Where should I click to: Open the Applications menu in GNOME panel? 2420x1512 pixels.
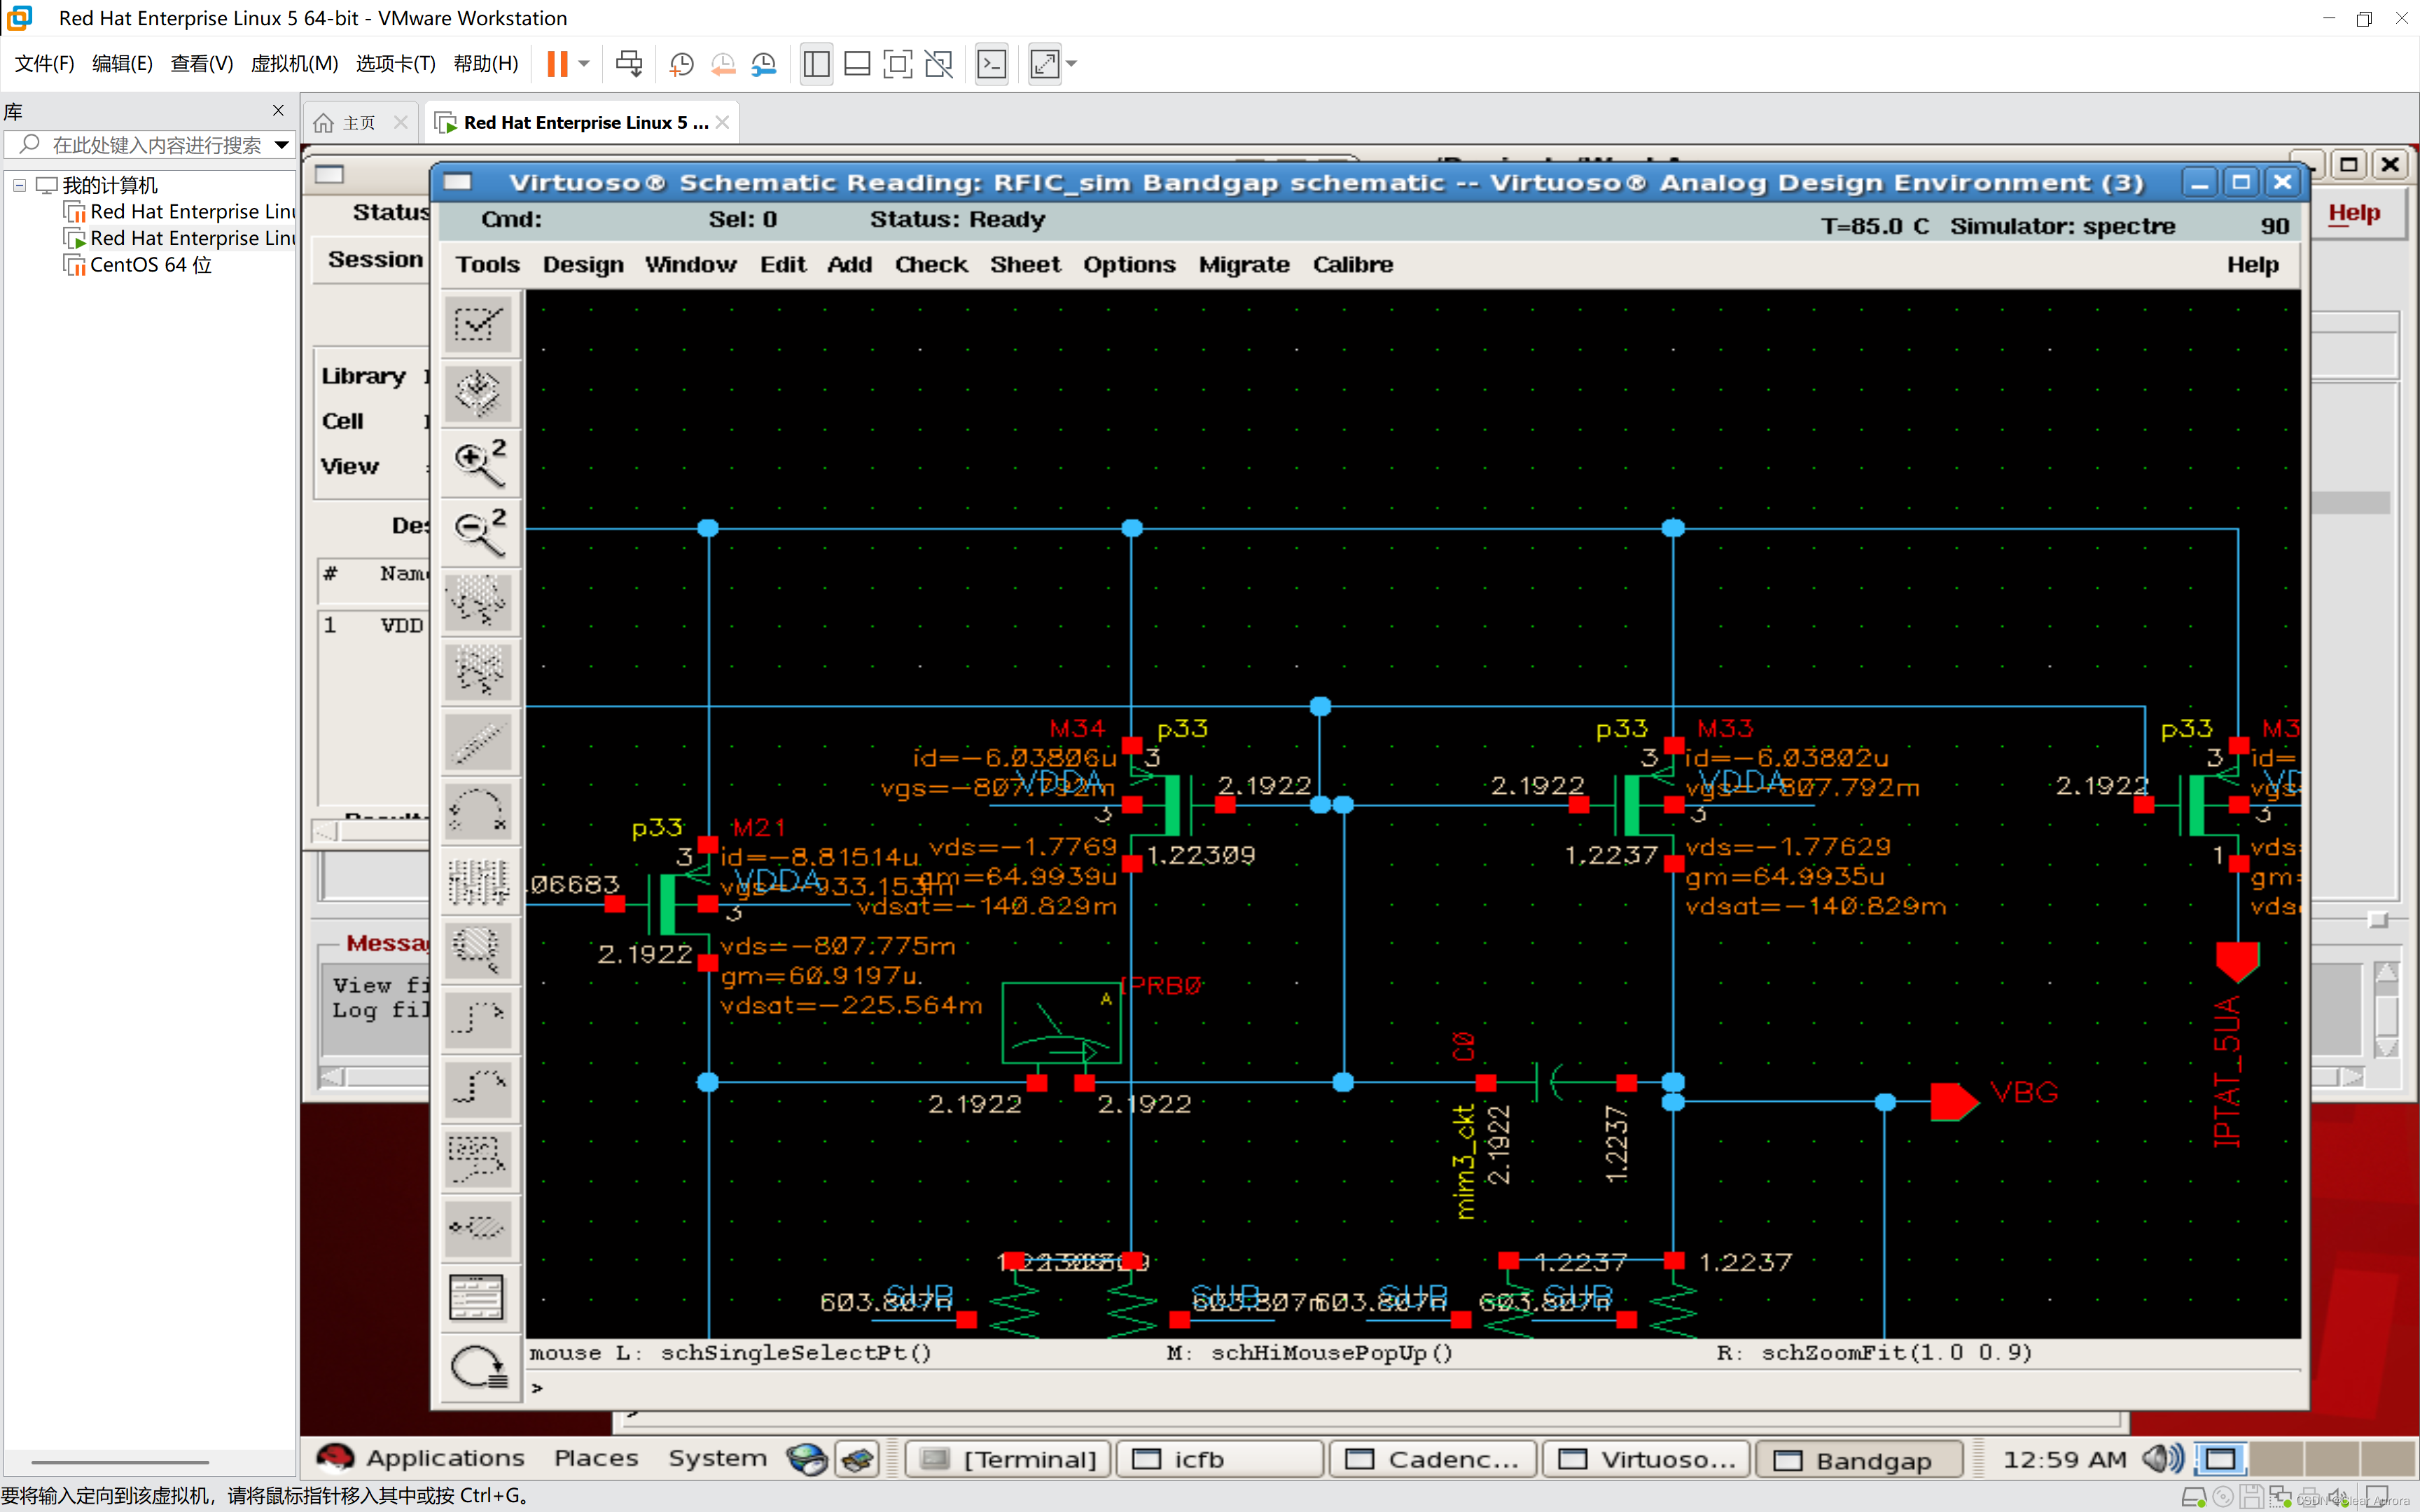click(x=444, y=1458)
